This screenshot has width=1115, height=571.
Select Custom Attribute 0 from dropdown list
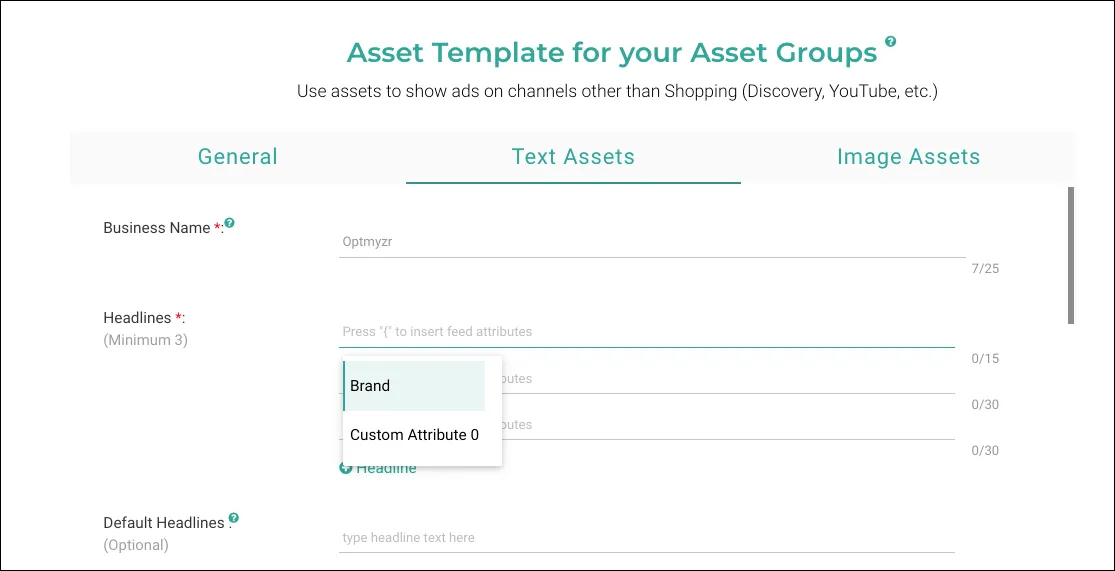point(414,435)
